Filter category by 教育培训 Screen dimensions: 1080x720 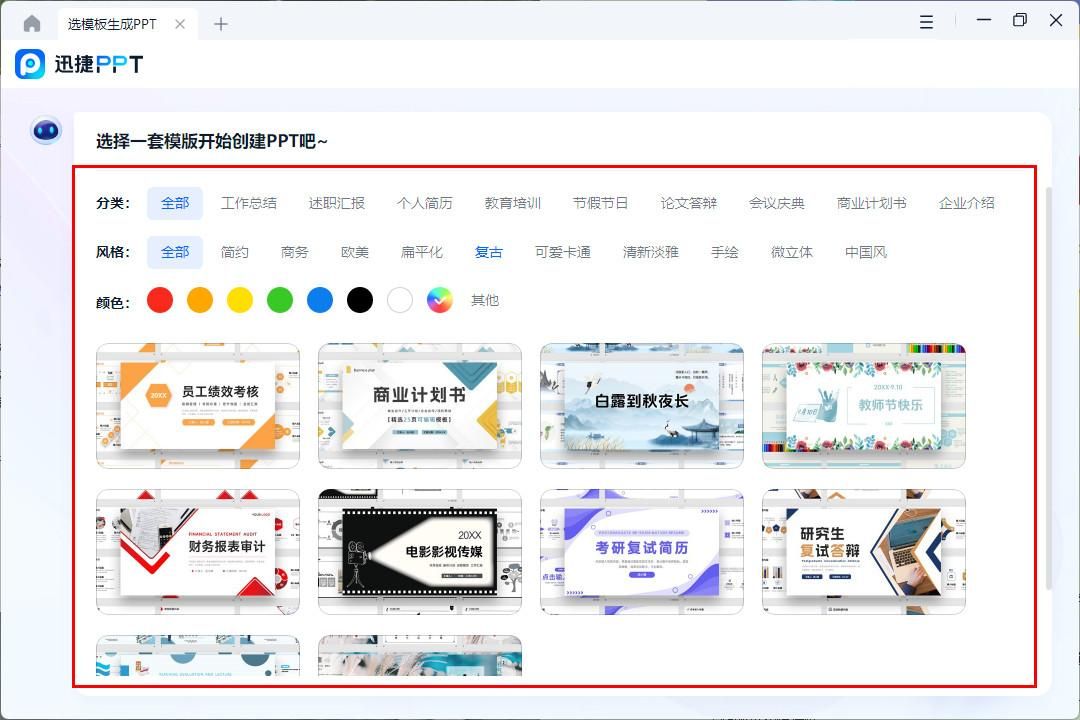tap(512, 203)
